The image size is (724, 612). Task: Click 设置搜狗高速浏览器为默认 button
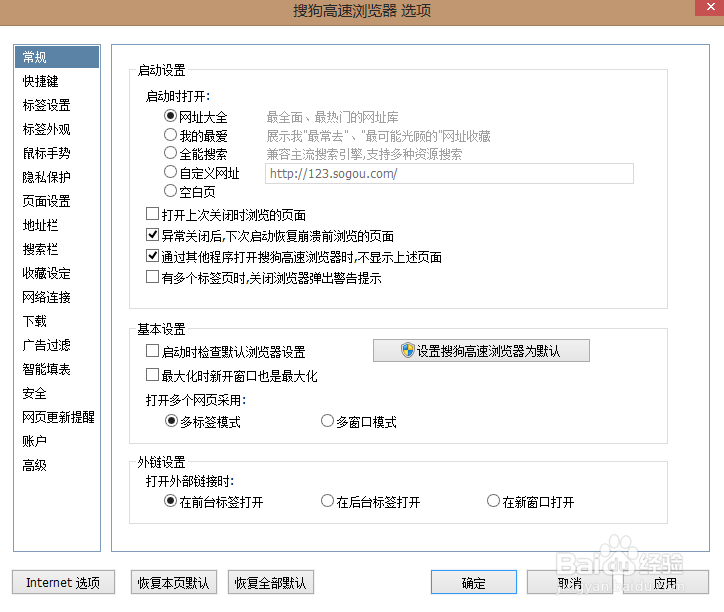click(481, 351)
